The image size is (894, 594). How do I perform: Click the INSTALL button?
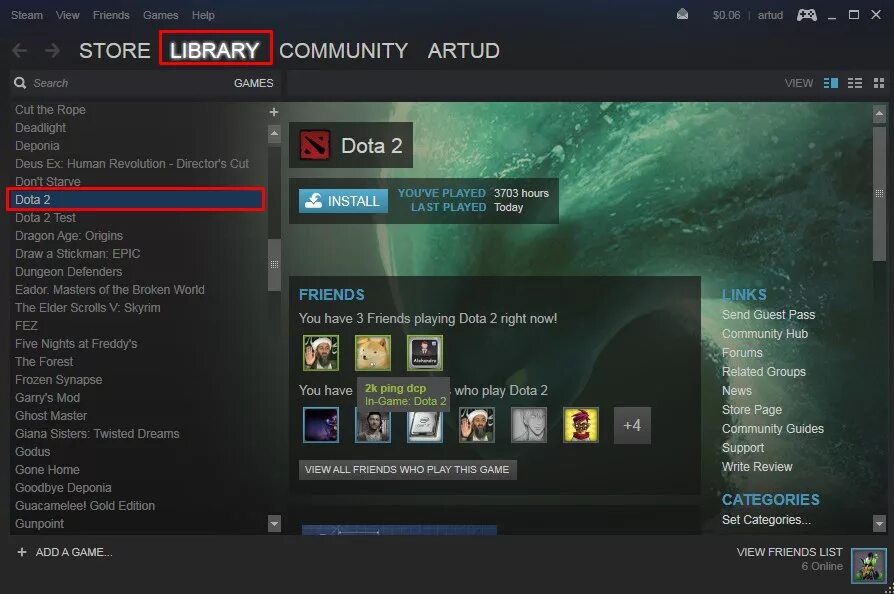[343, 201]
